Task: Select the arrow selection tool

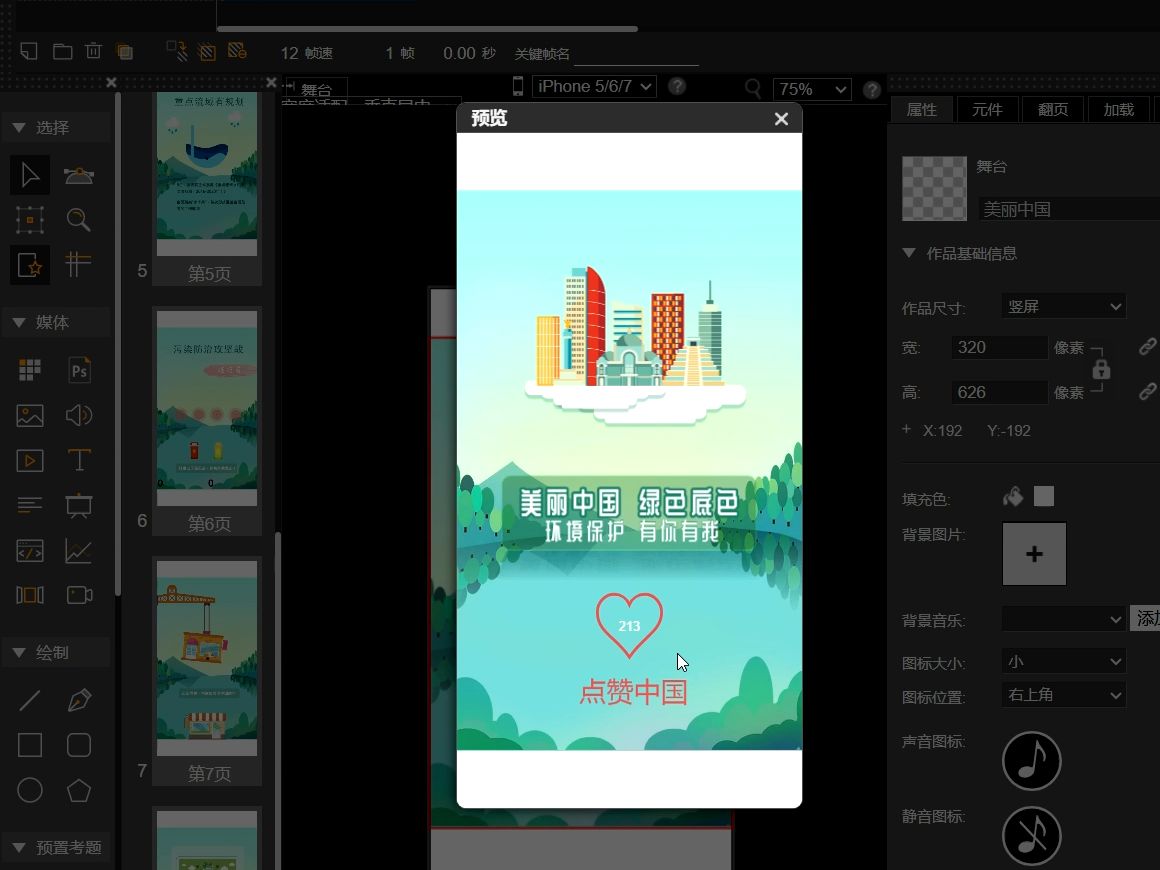Action: (x=30, y=175)
